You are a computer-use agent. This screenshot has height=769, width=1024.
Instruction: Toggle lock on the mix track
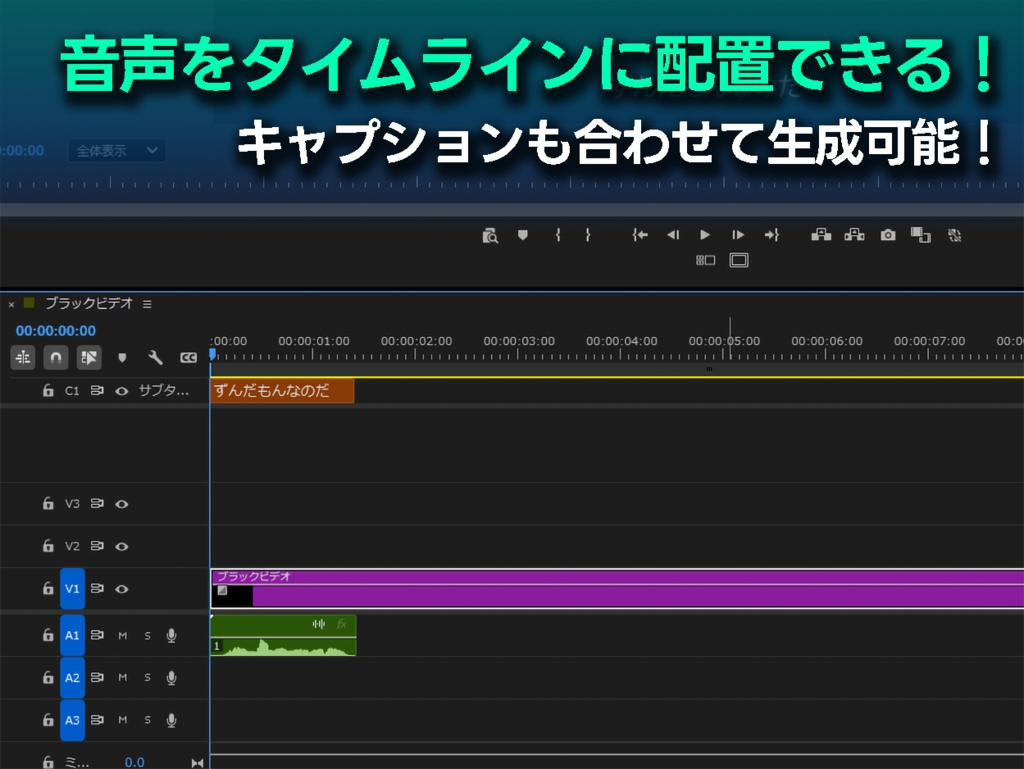point(48,762)
